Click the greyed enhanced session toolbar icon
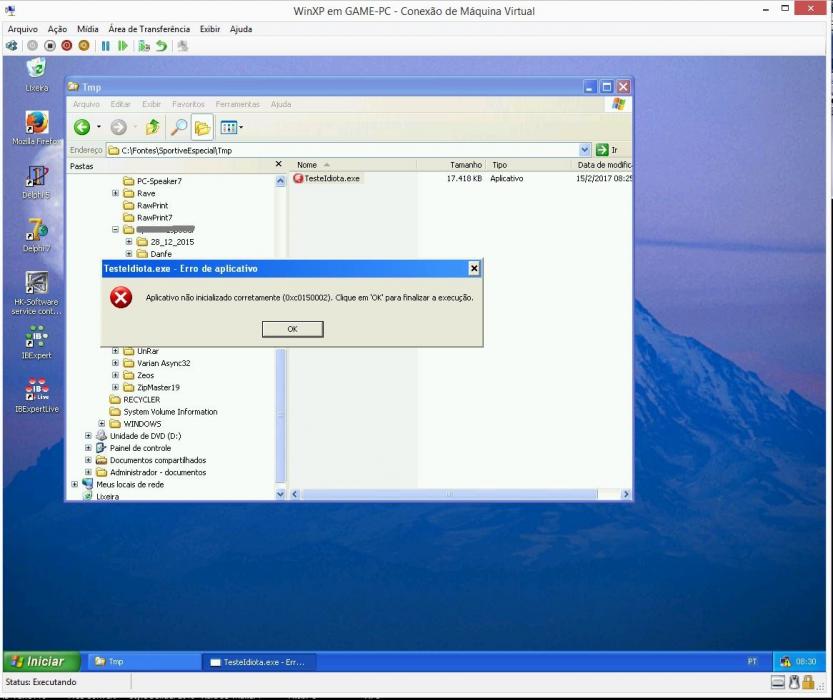This screenshot has height=700, width=833. [183, 46]
